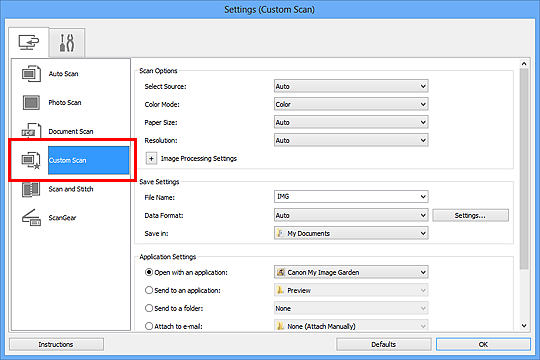Click the Scan Options group heading
This screenshot has width=540, height=360.
158,71
